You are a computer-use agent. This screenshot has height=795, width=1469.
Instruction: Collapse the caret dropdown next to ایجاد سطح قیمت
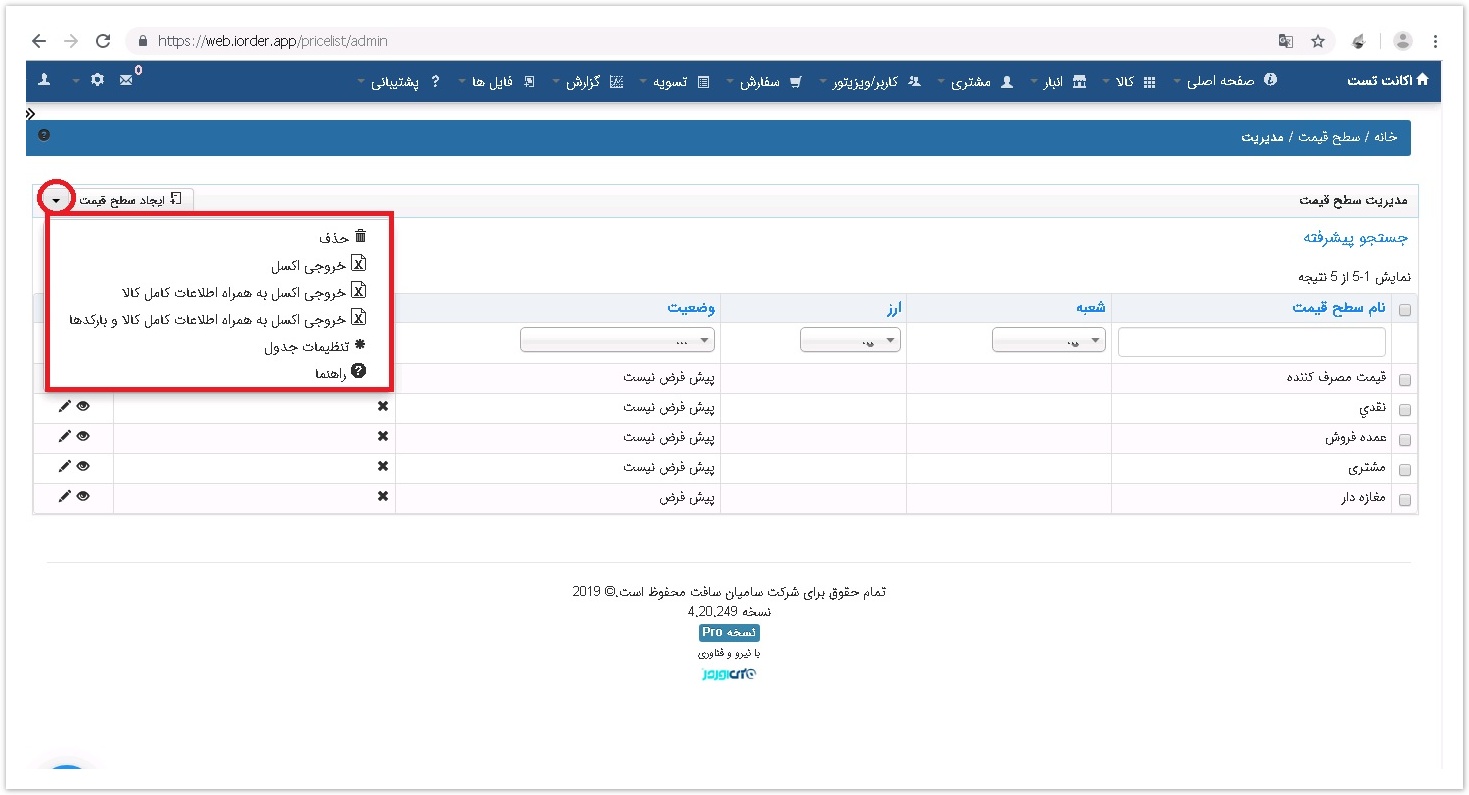click(x=56, y=200)
